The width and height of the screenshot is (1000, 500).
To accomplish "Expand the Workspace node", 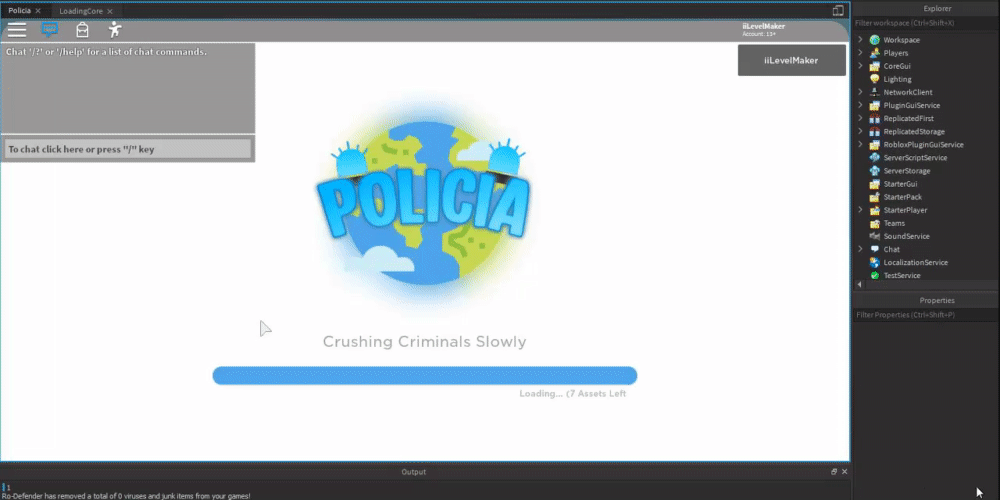I will pyautogui.click(x=860, y=40).
